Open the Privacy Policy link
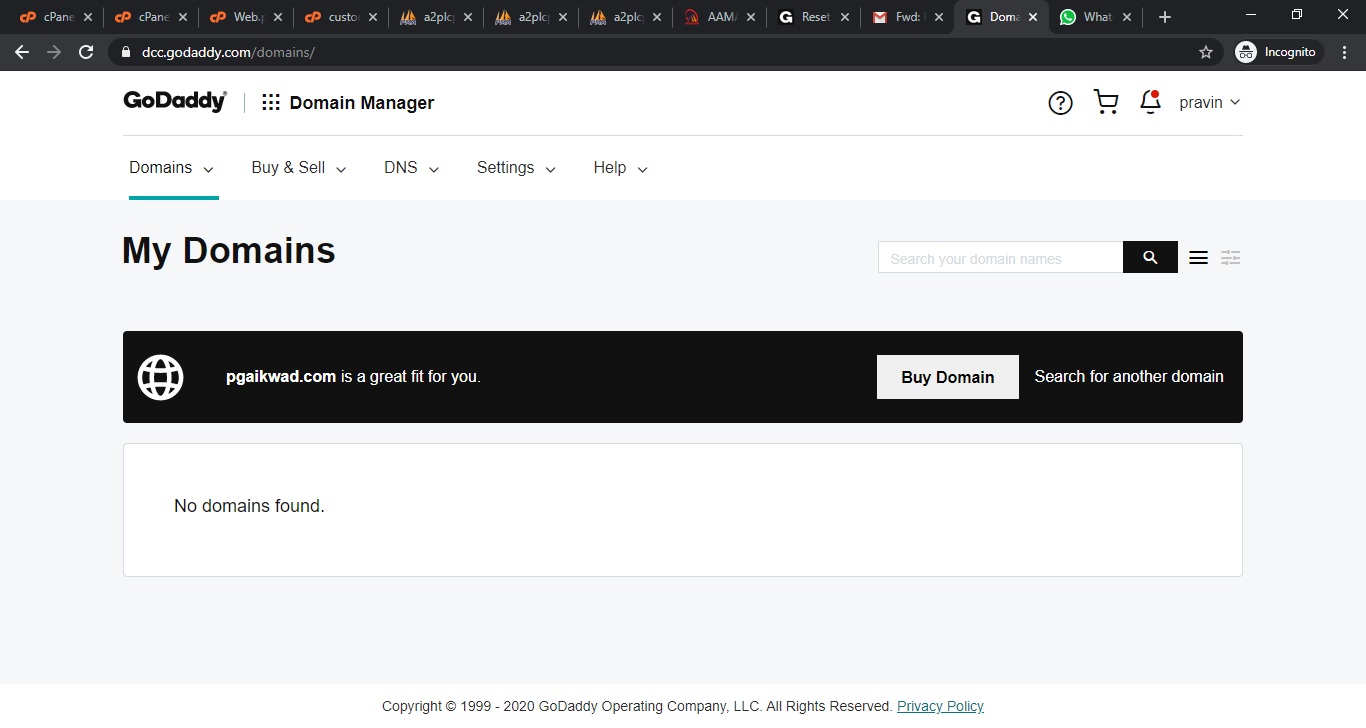1366x728 pixels. (x=940, y=706)
